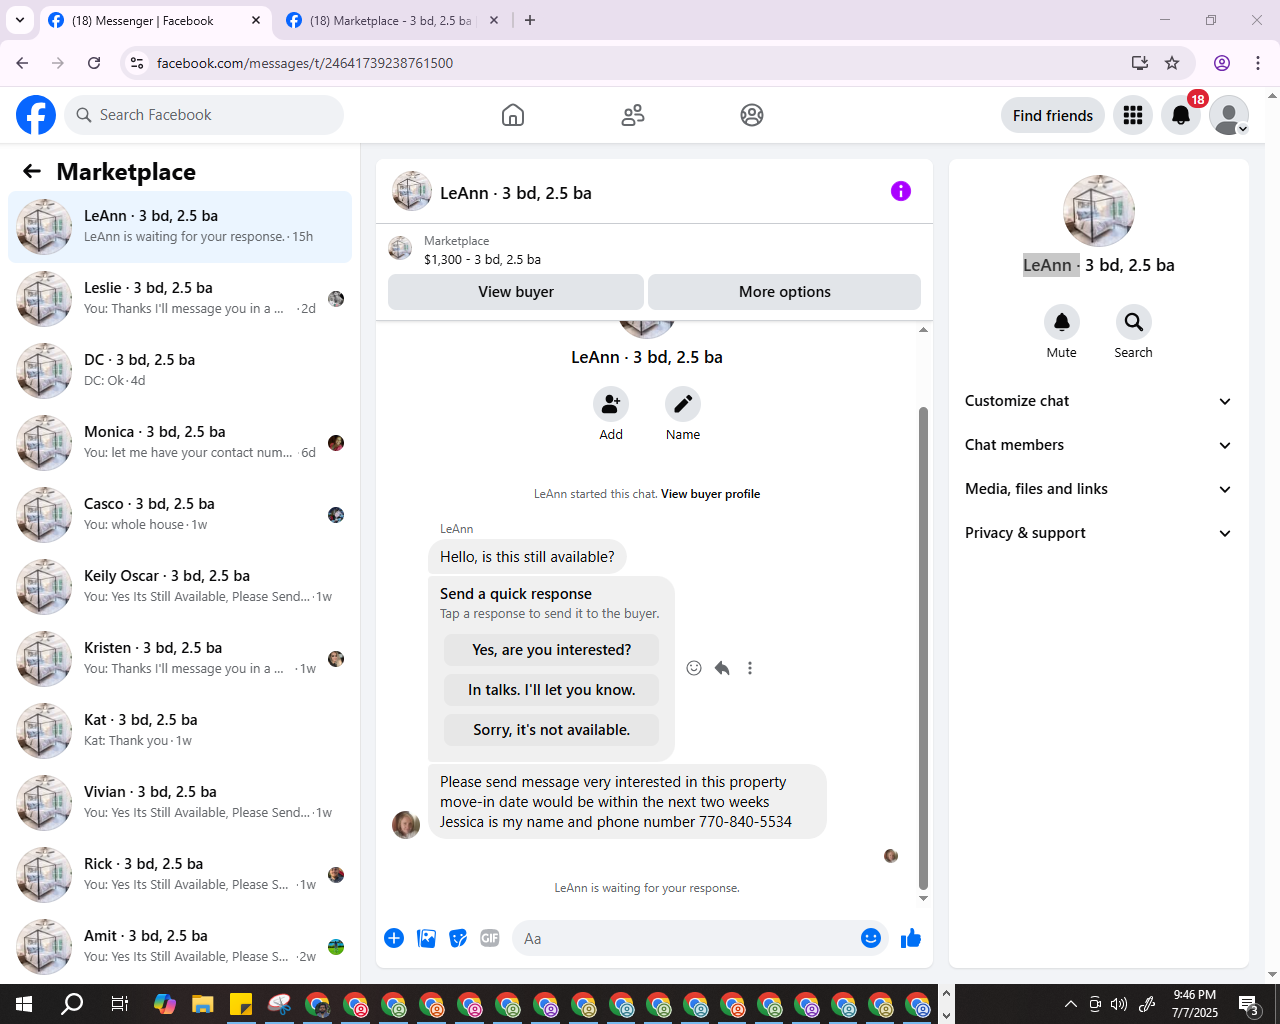The width and height of the screenshot is (1280, 1024).
Task: Open Task View on taskbar
Action: [119, 1004]
